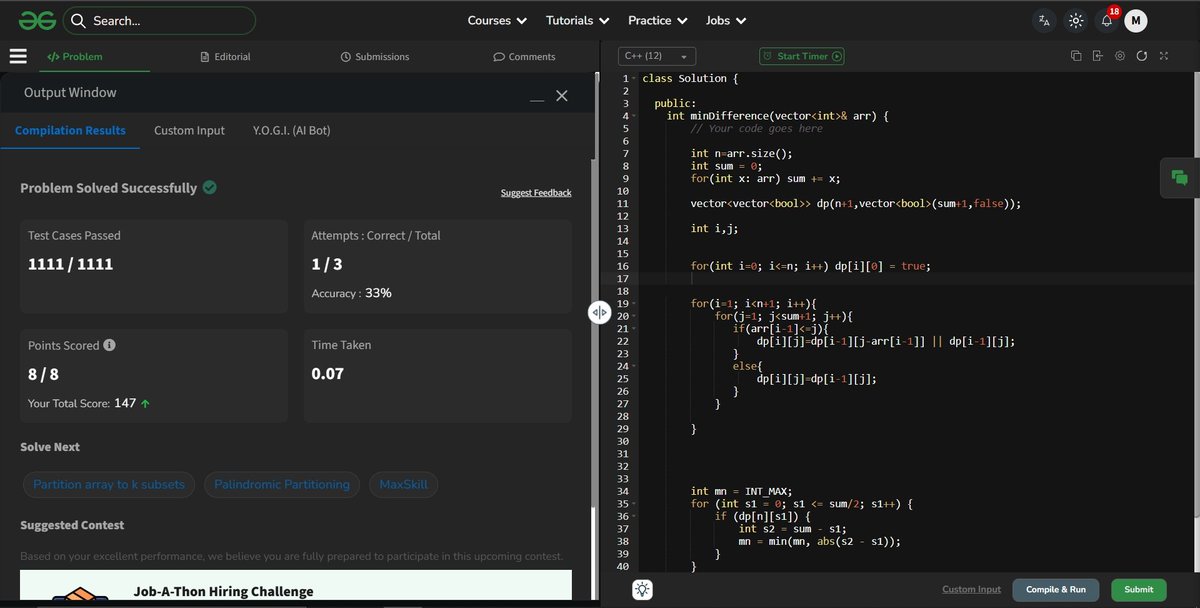The height and width of the screenshot is (608, 1200).
Task: Open MaxSkill problem
Action: coord(403,485)
